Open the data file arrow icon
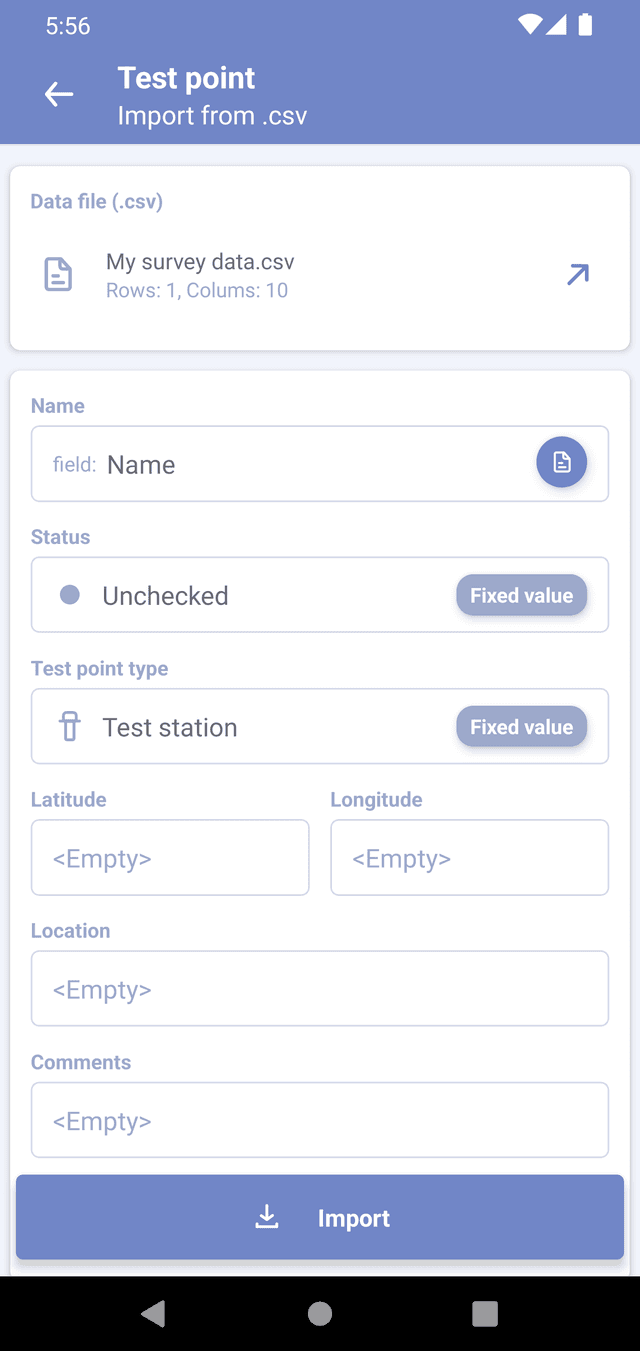 [578, 274]
